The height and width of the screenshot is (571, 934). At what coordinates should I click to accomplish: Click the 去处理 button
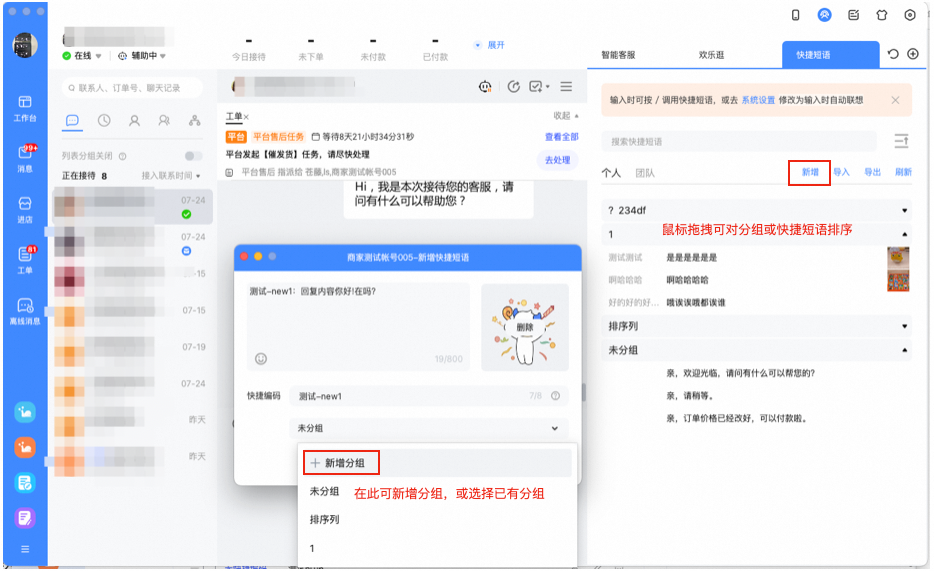[x=558, y=160]
